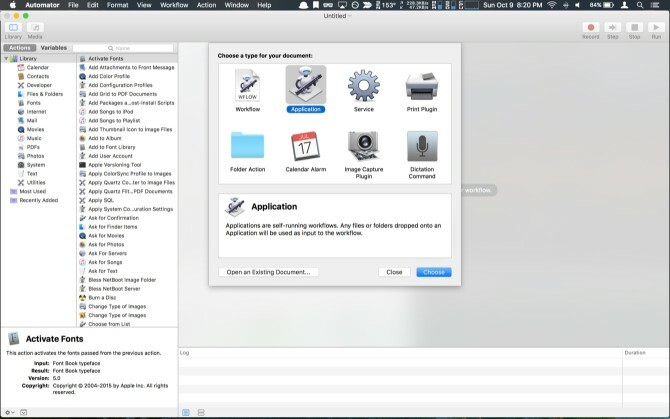The image size is (670, 419).
Task: Show the log view icon
Action: 186,413
